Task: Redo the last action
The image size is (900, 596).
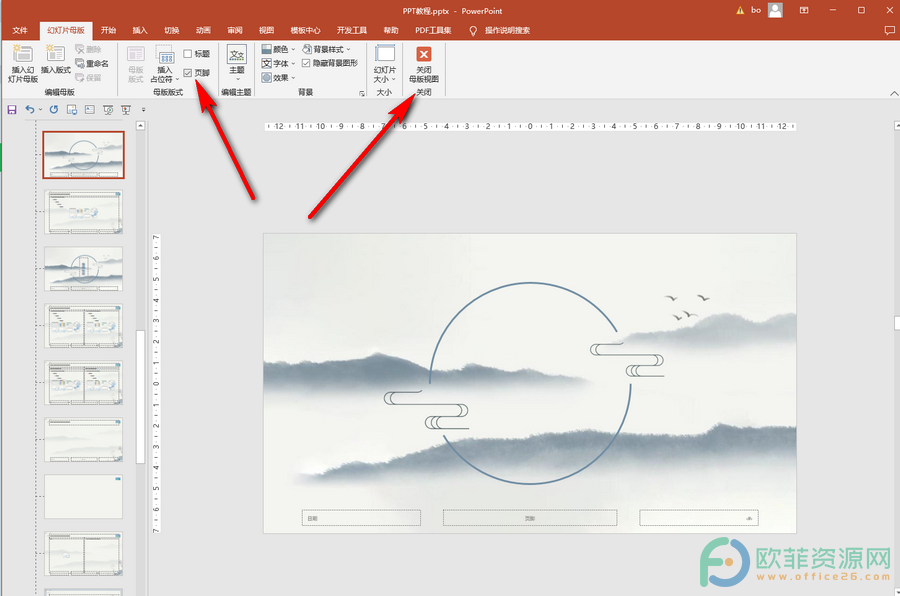Action: click(x=53, y=109)
